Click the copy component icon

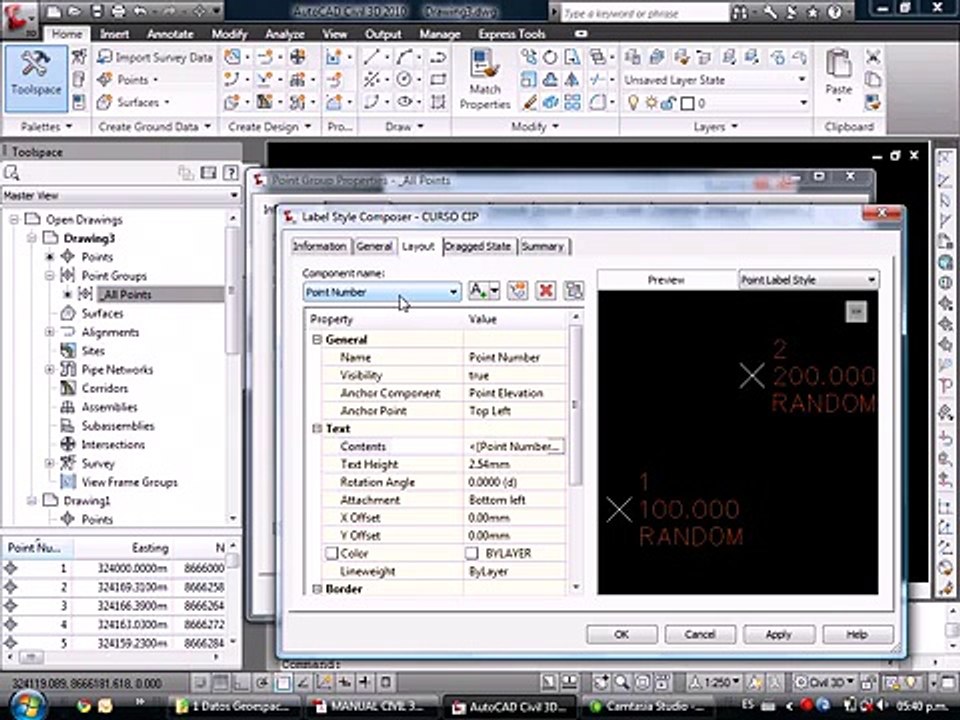click(517, 290)
